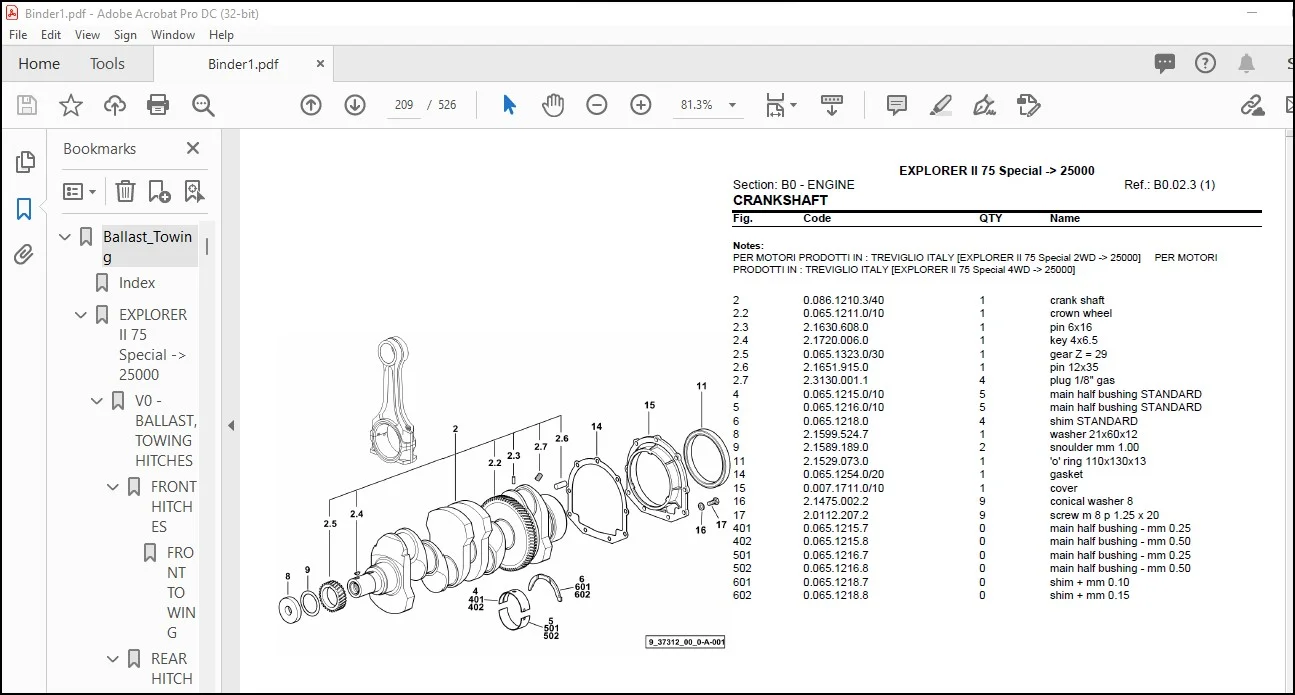Viewport: 1295px width, 695px height.
Task: Click the bookmarks panel scrollbar
Action: (x=207, y=246)
